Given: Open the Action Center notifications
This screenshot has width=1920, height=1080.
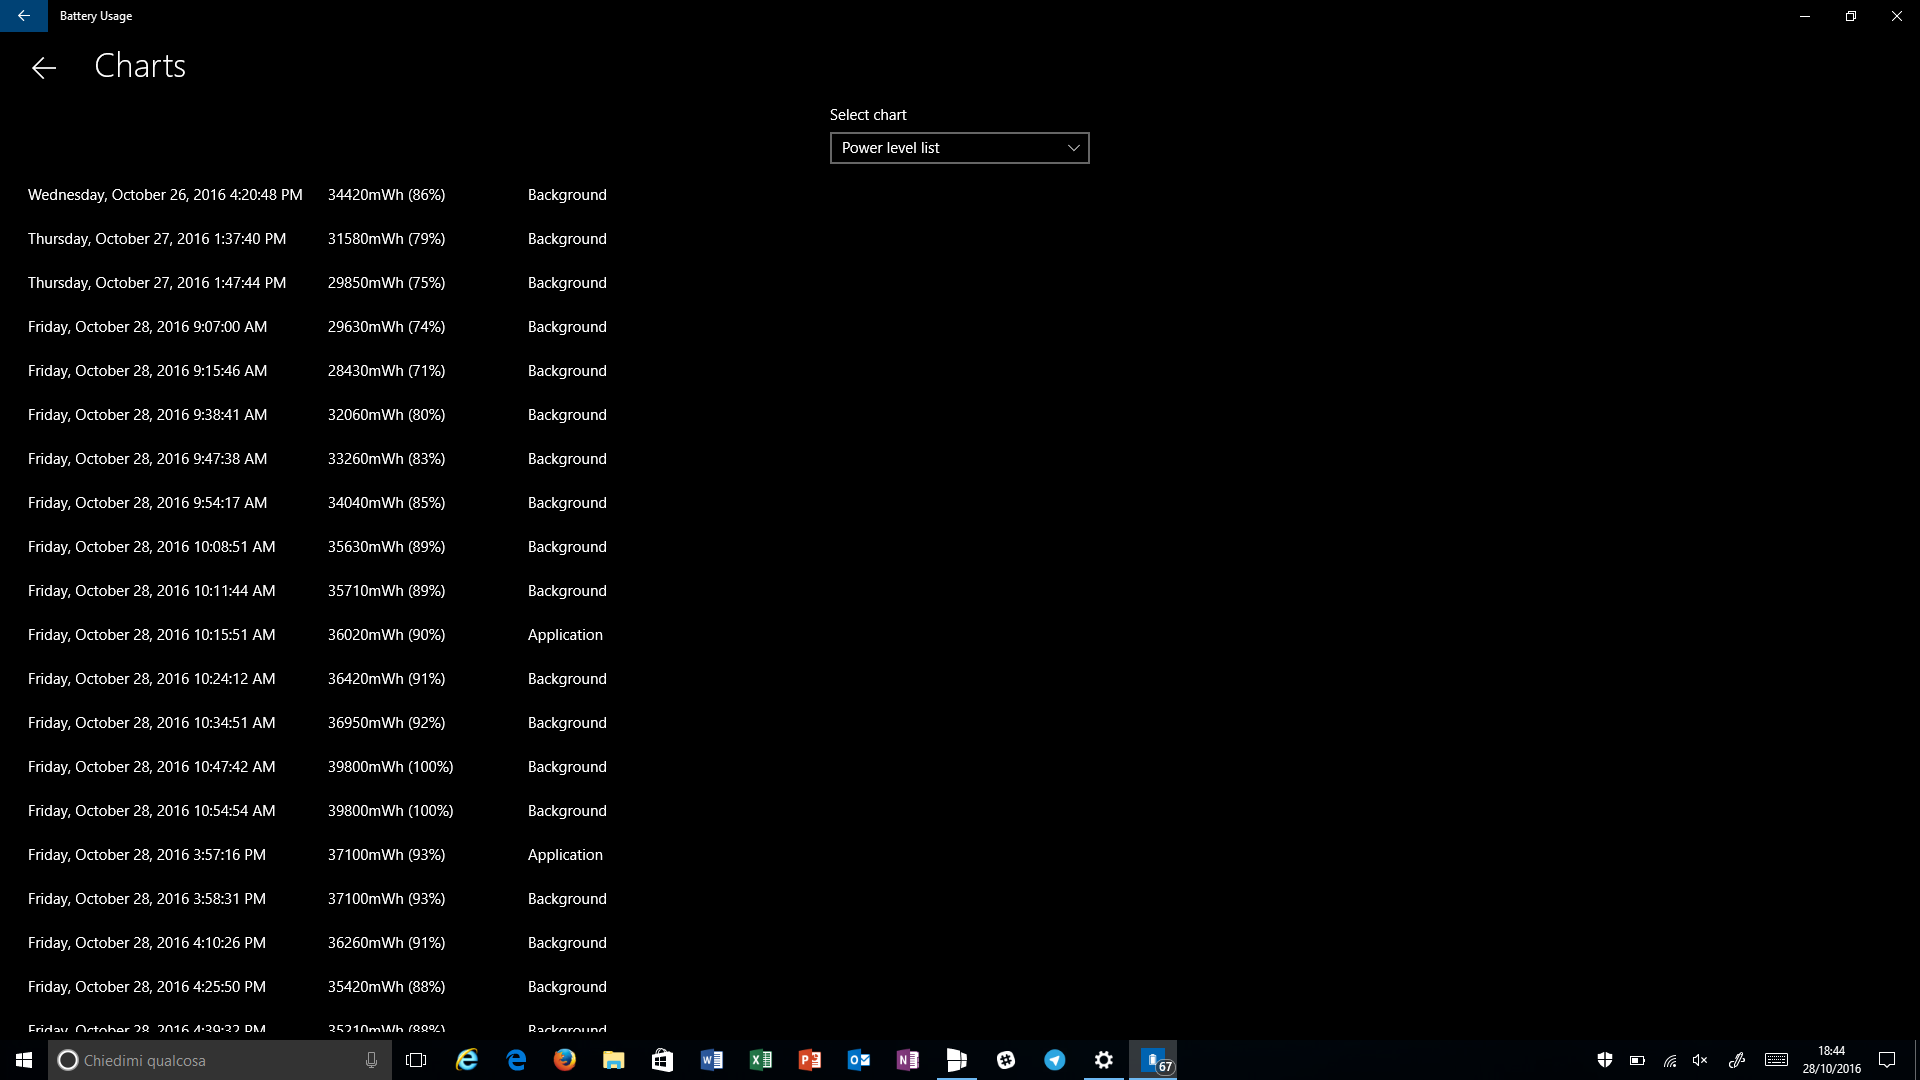Looking at the screenshot, I should [x=1887, y=1060].
